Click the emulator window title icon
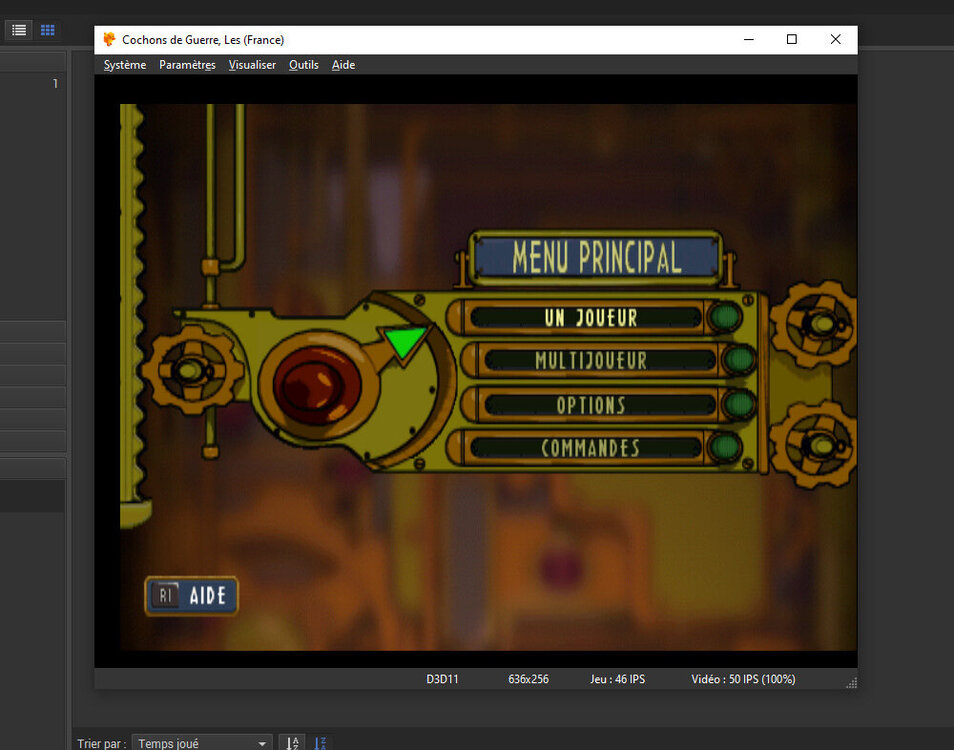This screenshot has width=954, height=750. [x=109, y=39]
